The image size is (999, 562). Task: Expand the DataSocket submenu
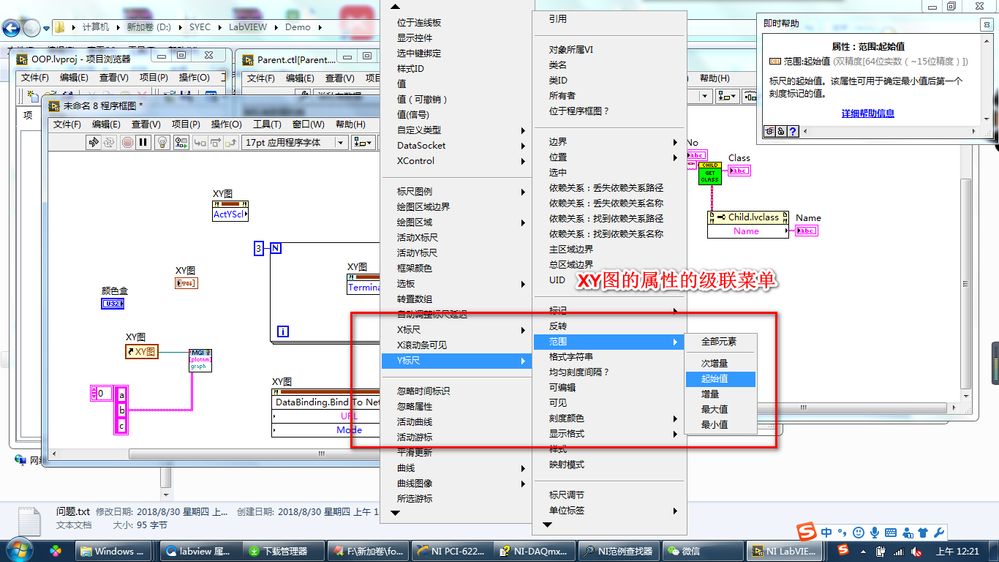coord(456,145)
